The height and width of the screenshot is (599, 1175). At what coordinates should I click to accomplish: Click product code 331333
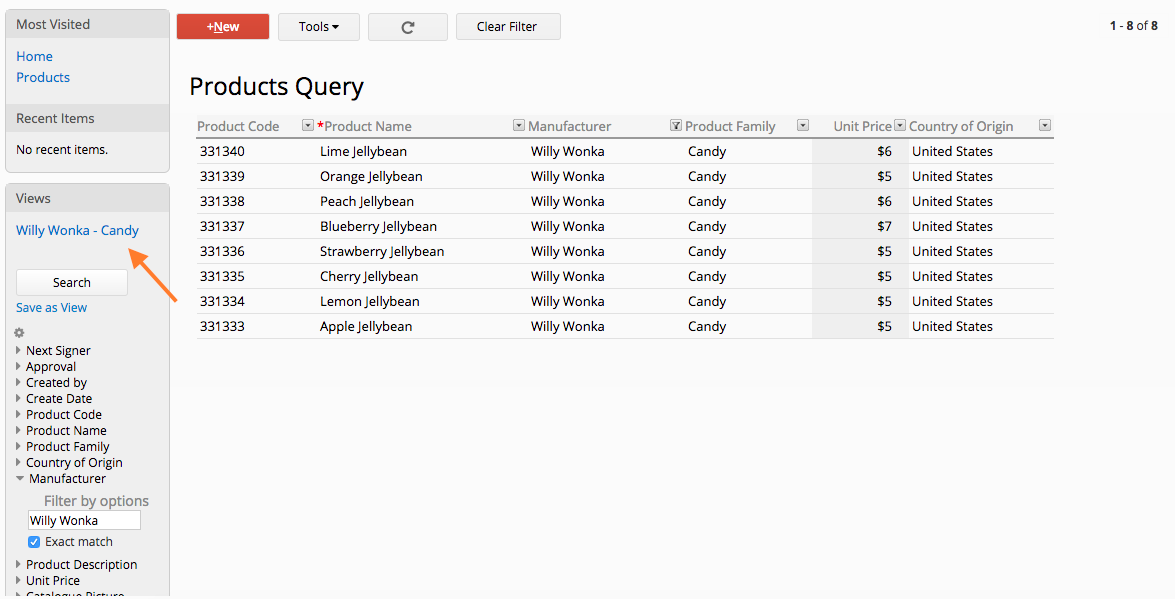[222, 326]
